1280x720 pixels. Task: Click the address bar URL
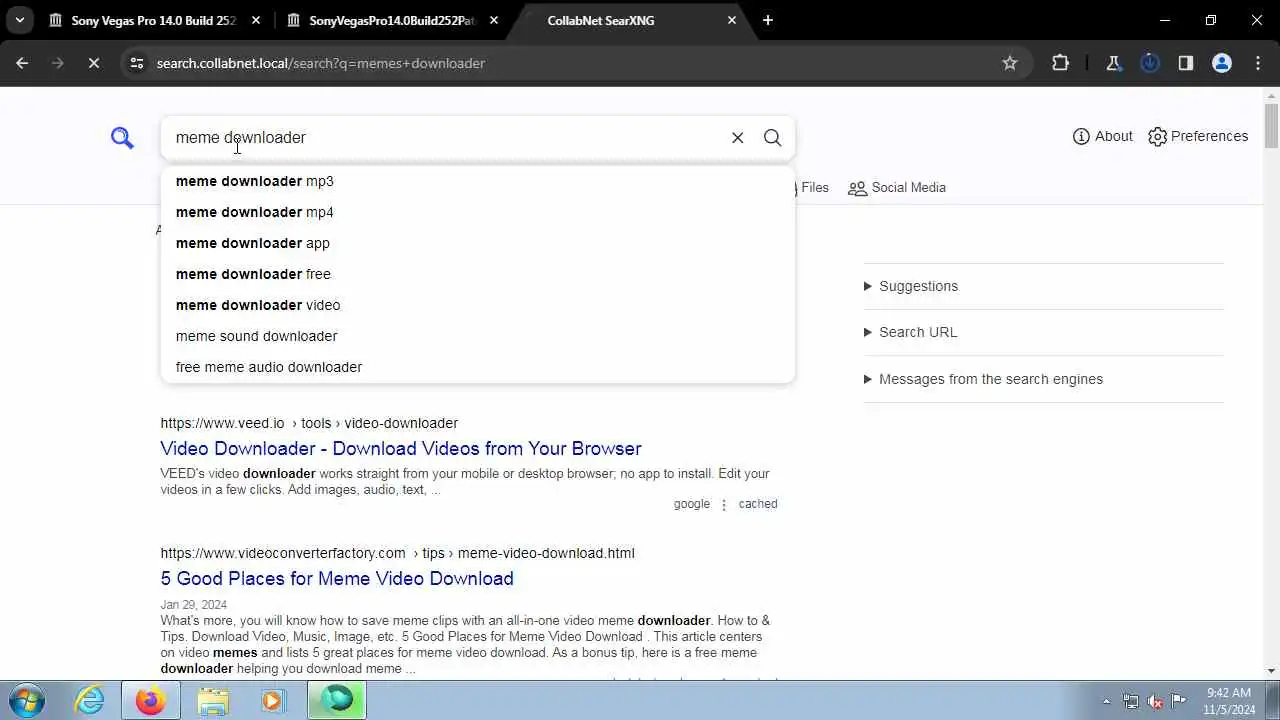click(x=320, y=63)
